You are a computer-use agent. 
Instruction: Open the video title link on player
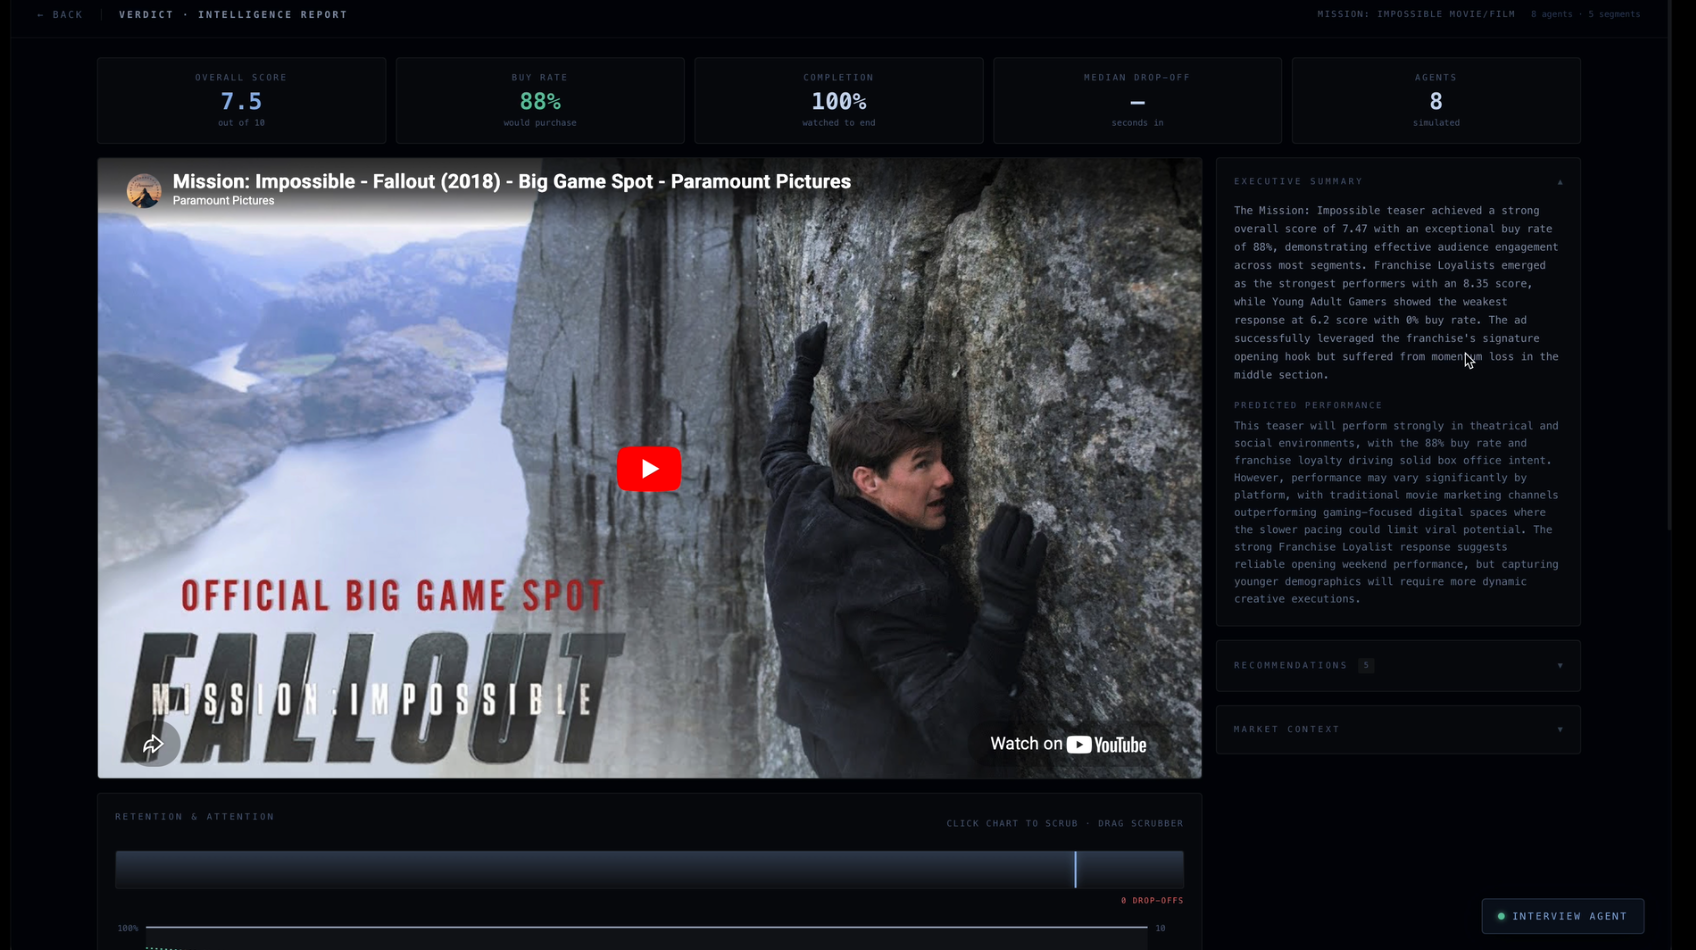coord(511,181)
